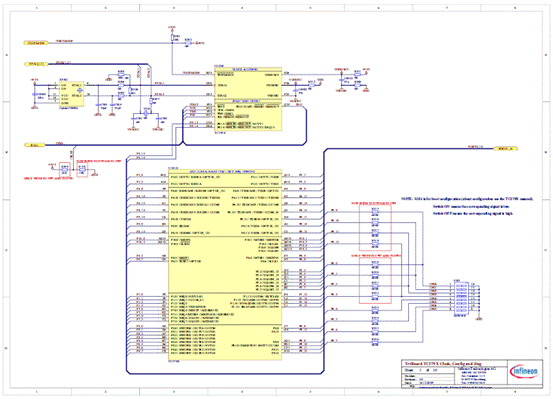
Task: Click the thick blue PORTS bus line
Action: 409,149
